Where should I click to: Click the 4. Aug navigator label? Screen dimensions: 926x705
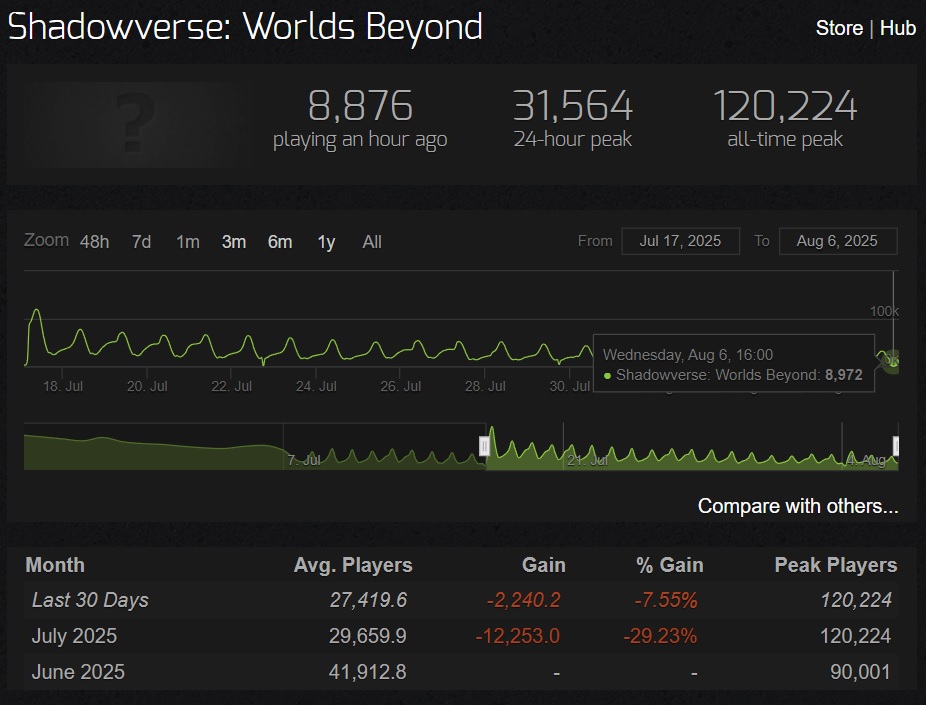(x=866, y=460)
